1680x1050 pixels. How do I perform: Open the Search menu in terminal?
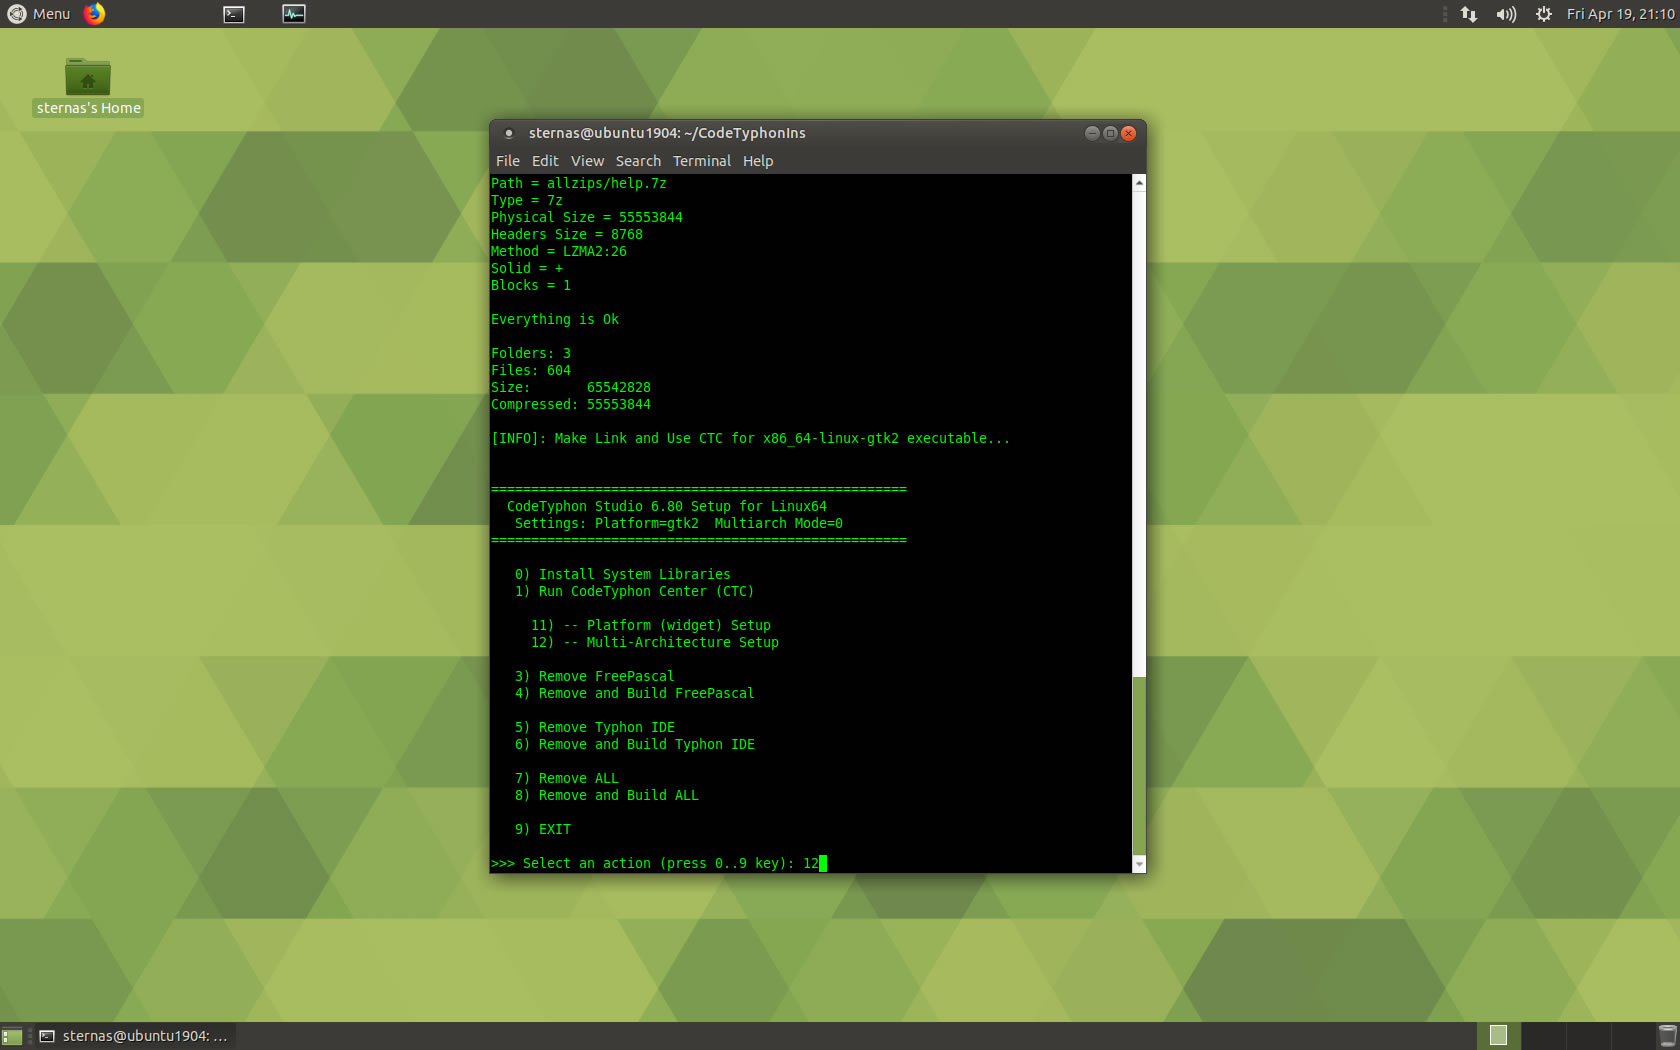(x=638, y=161)
